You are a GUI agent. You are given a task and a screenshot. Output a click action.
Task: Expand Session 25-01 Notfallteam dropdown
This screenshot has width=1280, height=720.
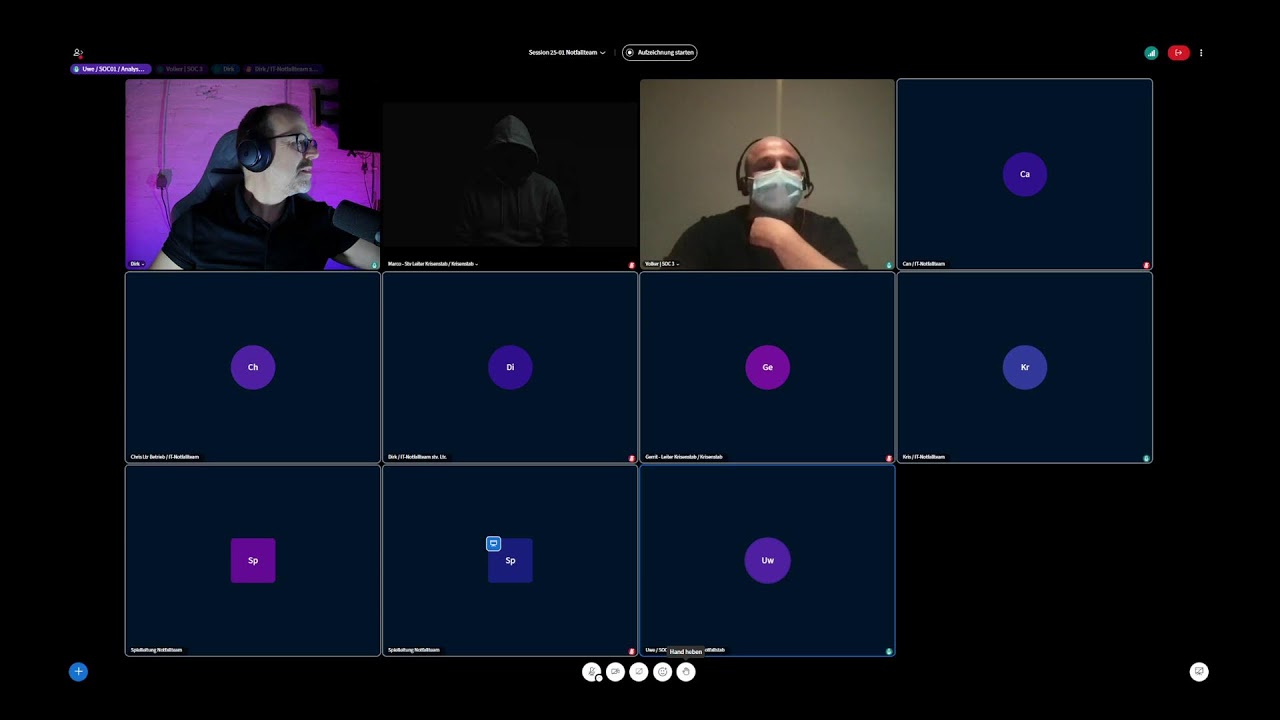pyautogui.click(x=567, y=53)
